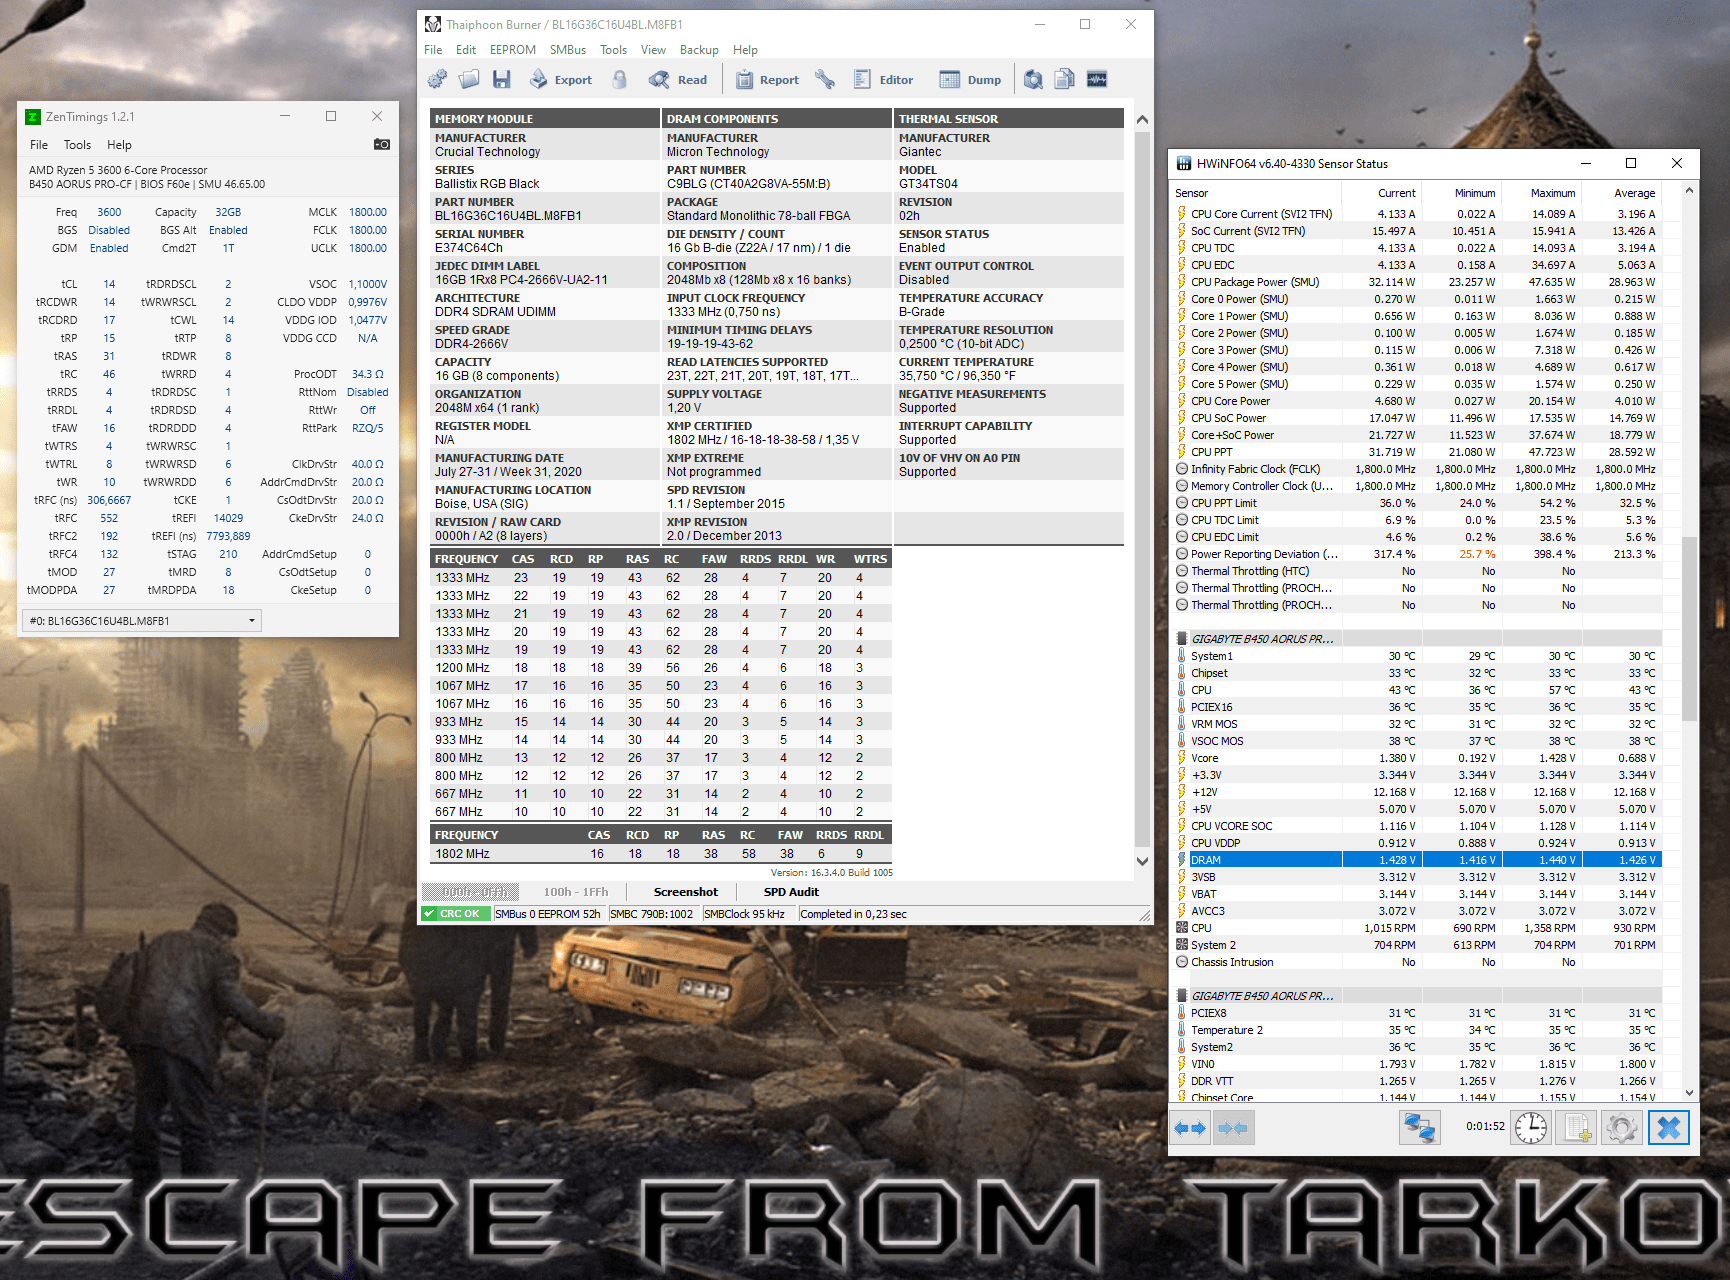Click the HWiNFO sensor list scrollbar thumb
This screenshot has width=1730, height=1280.
(1690, 628)
